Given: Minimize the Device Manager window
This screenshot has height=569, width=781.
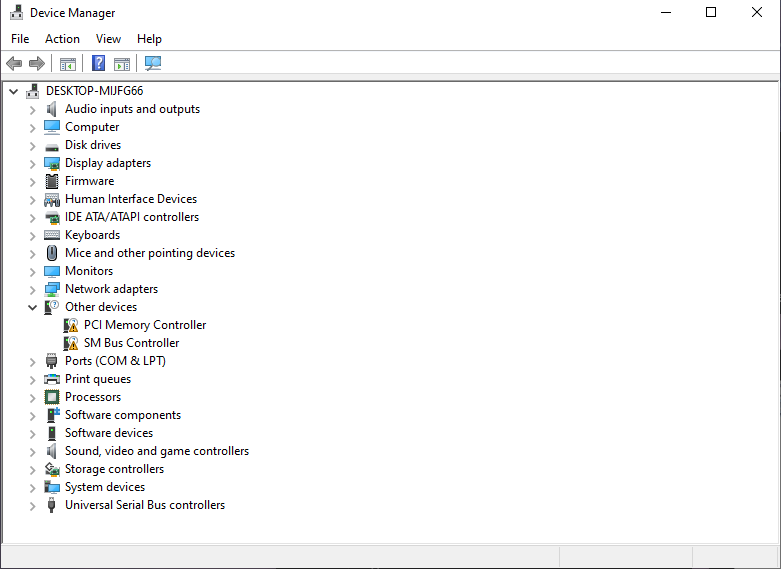Looking at the screenshot, I should coord(666,12).
